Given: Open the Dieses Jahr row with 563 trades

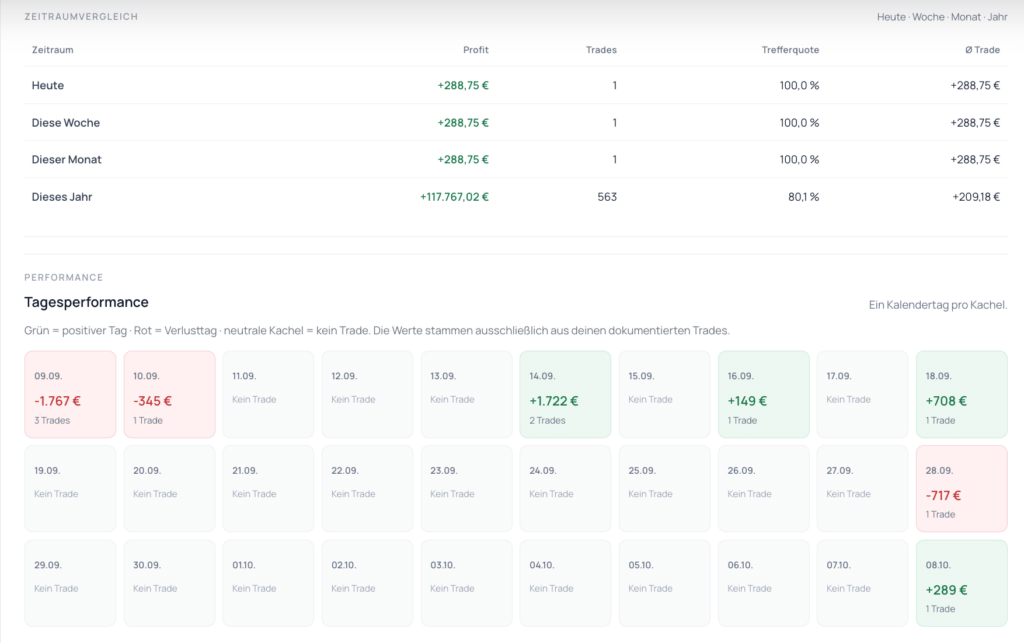Looking at the screenshot, I should (516, 196).
